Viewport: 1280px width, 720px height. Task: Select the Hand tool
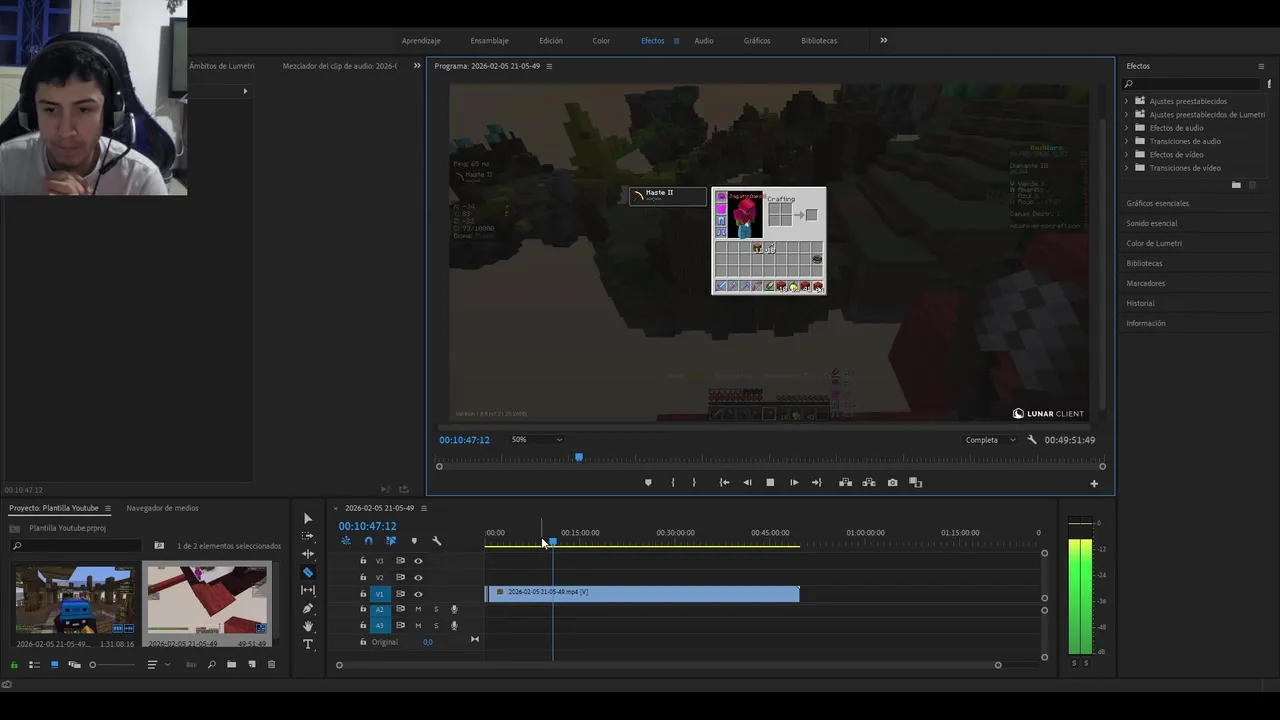point(308,626)
